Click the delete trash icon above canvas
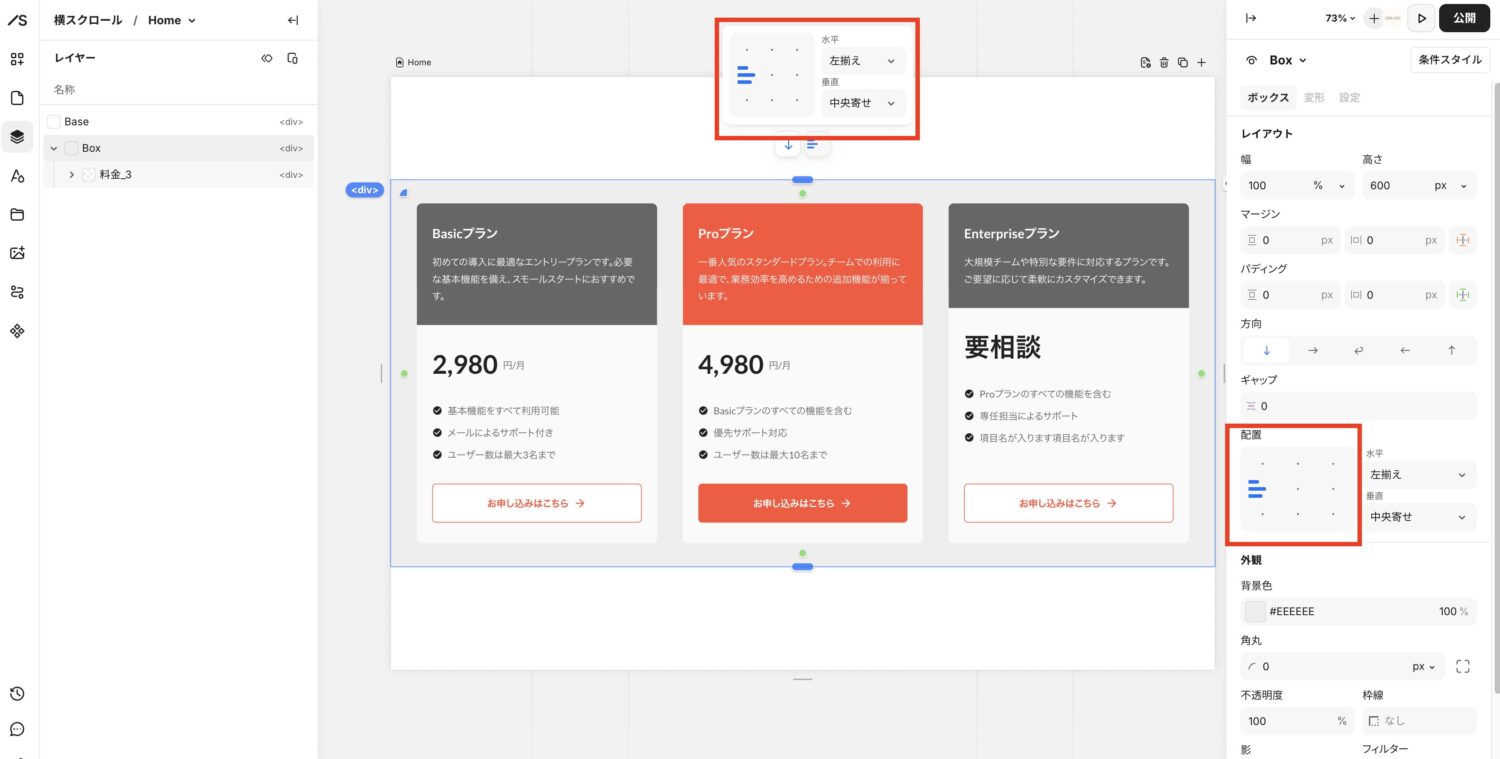Viewport: 1500px width, 759px height. pos(1164,63)
